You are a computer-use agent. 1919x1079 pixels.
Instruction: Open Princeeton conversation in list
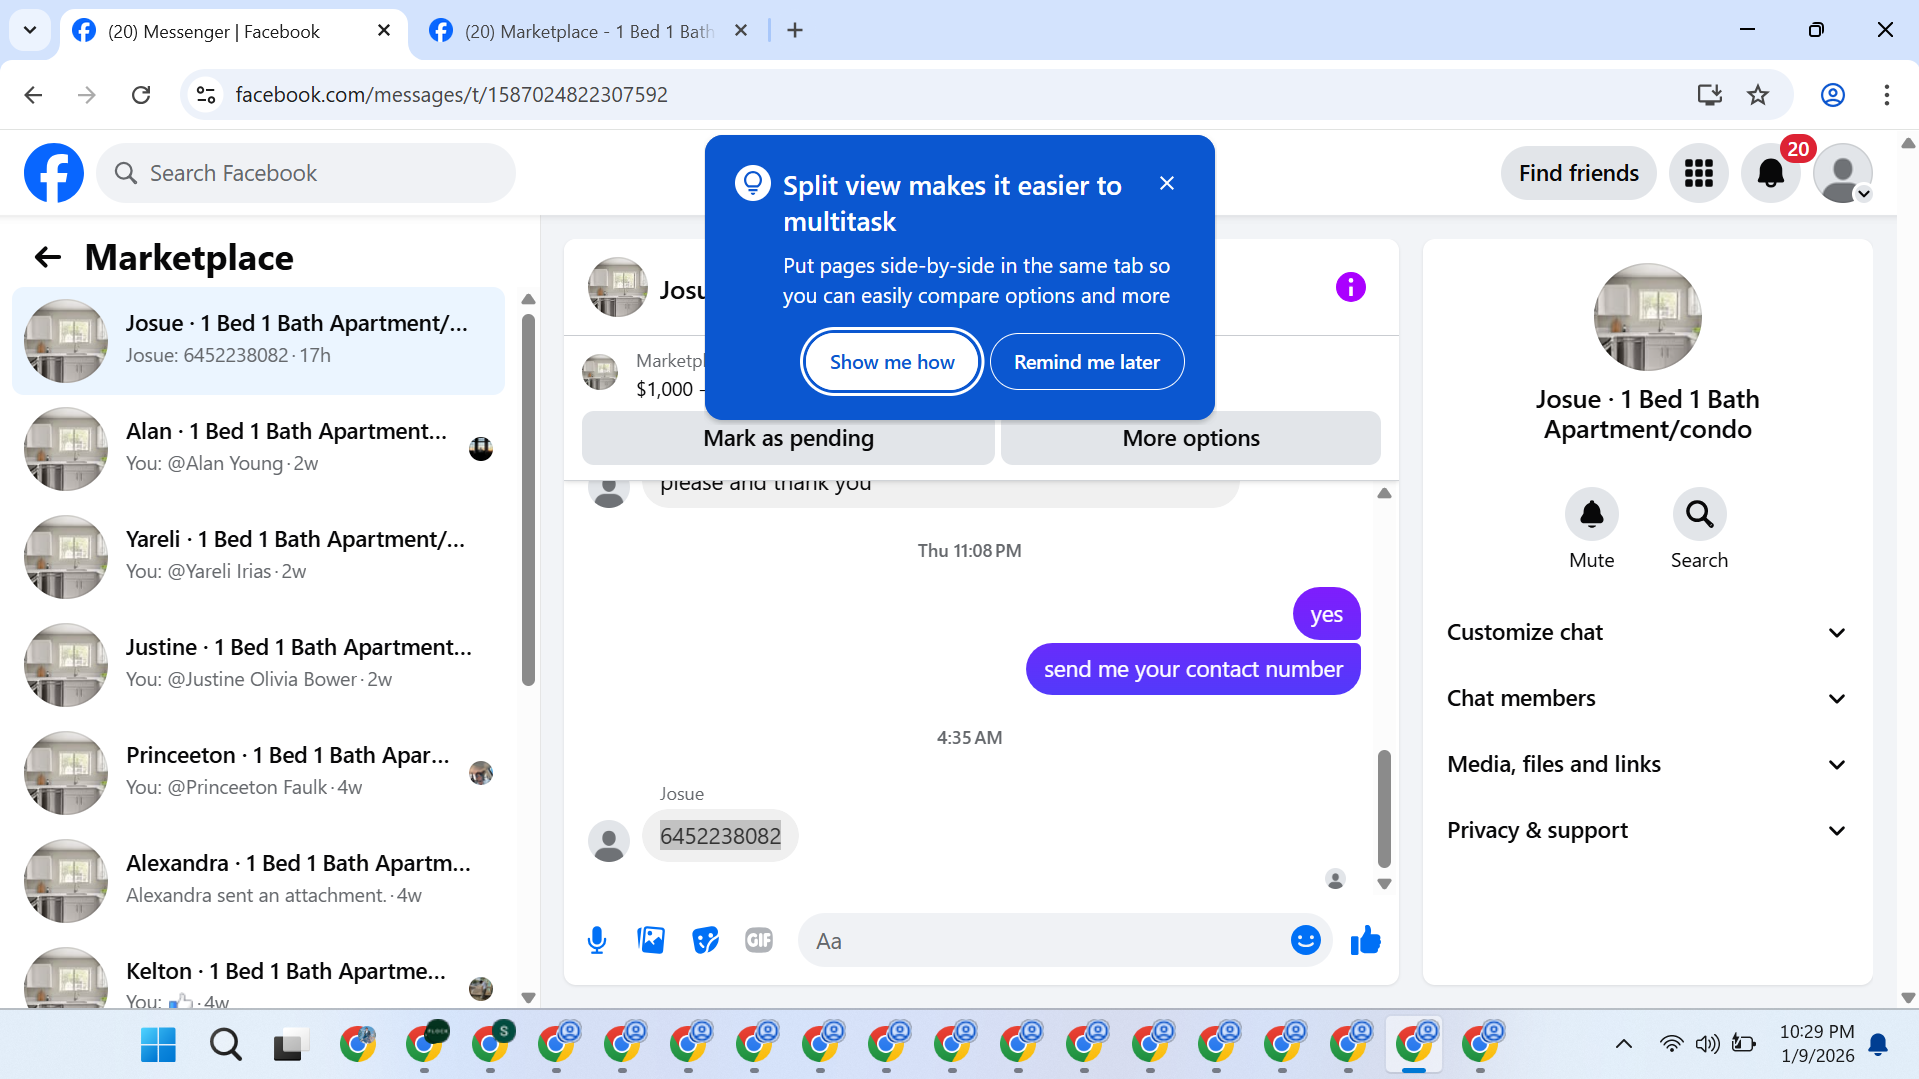tap(258, 772)
